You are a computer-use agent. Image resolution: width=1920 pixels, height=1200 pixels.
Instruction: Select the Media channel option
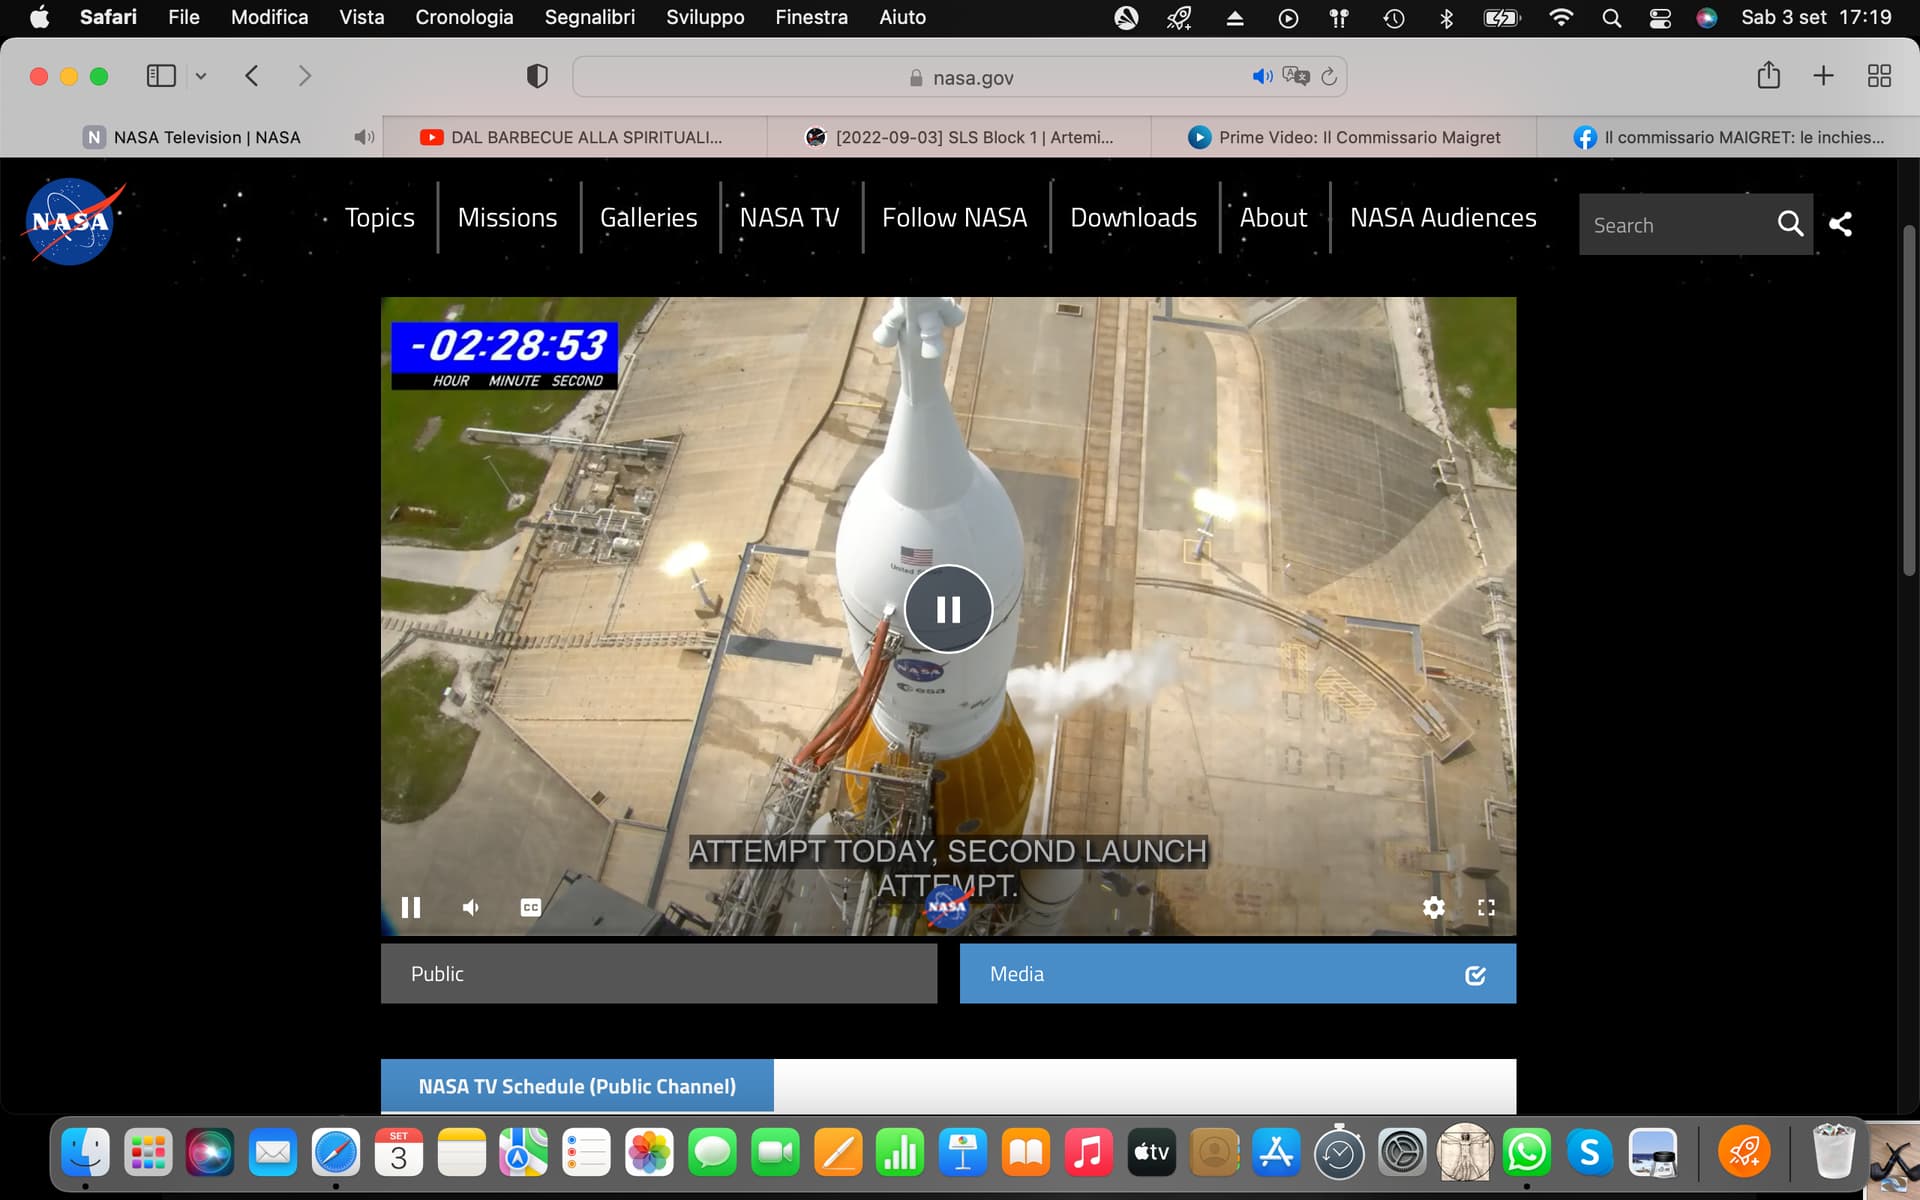pos(1237,974)
